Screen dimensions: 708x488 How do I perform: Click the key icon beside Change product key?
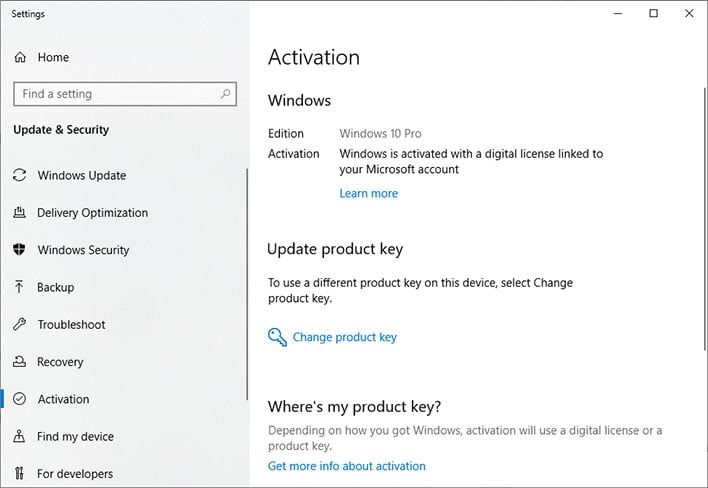(277, 337)
